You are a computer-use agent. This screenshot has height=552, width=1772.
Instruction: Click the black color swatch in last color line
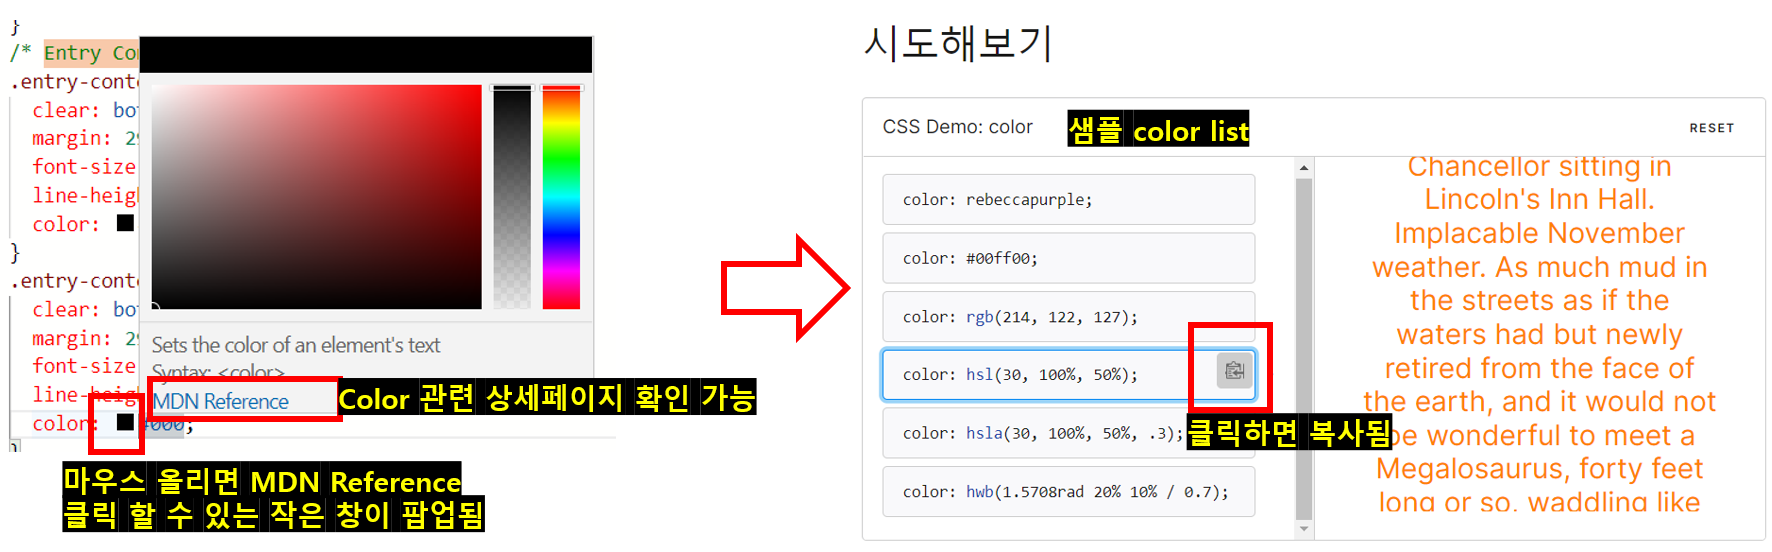125,422
